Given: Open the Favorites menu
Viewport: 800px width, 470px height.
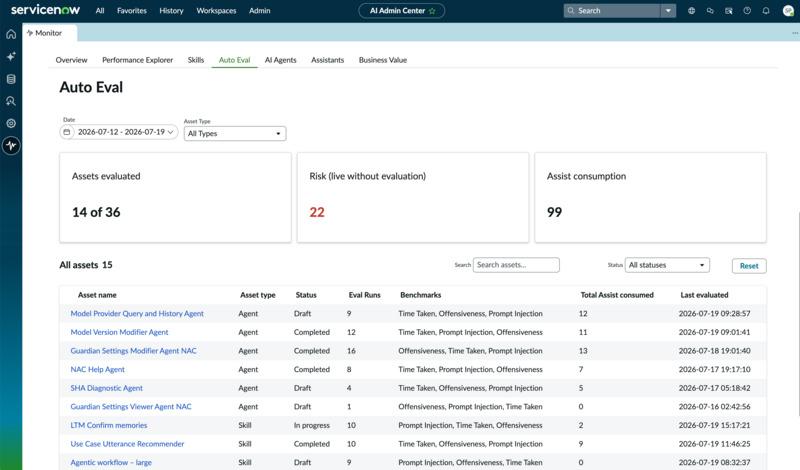Looking at the screenshot, I should (132, 11).
